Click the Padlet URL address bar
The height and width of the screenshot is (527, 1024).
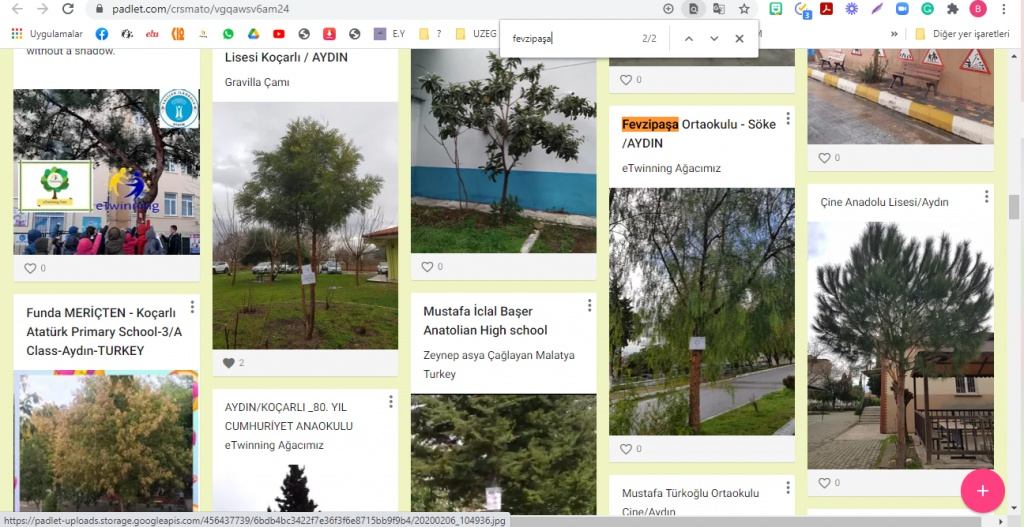(350, 9)
